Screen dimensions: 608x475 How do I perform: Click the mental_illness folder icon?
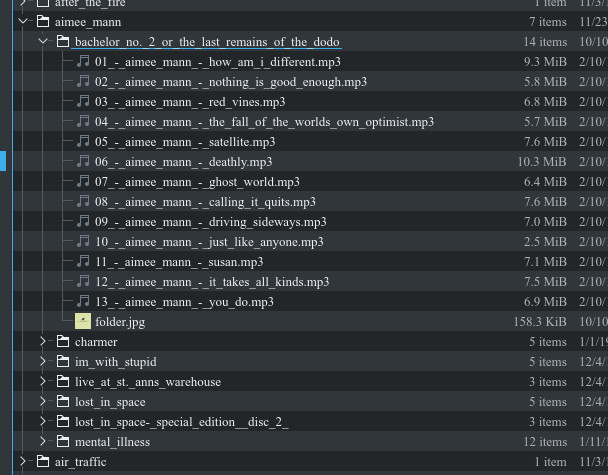coord(63,442)
